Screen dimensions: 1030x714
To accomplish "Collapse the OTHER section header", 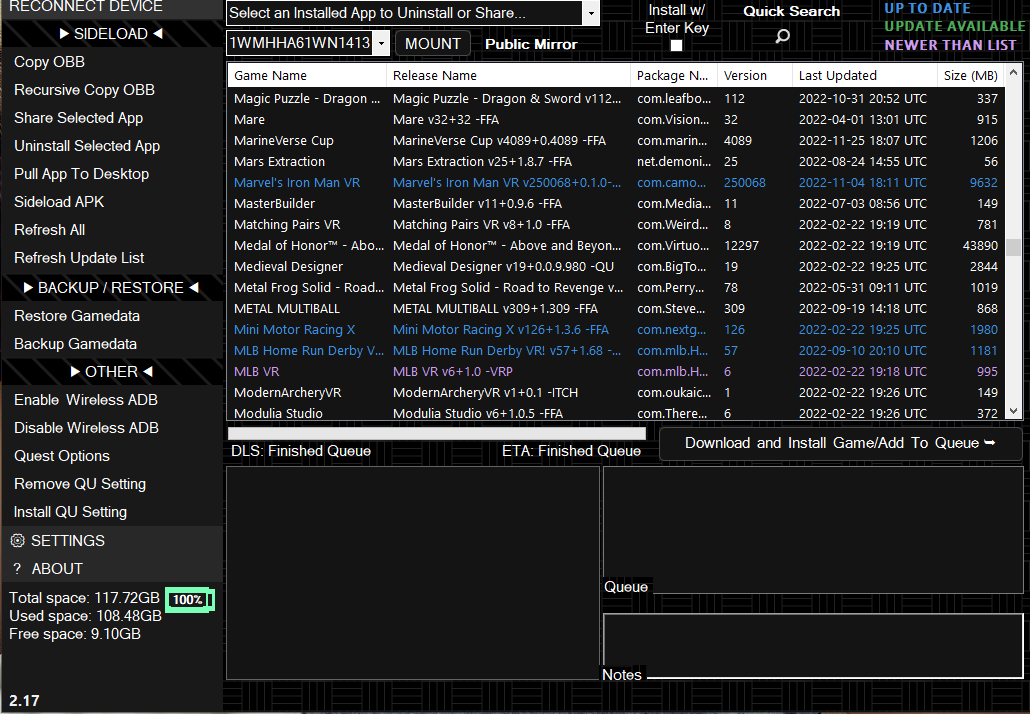I will click(x=111, y=372).
